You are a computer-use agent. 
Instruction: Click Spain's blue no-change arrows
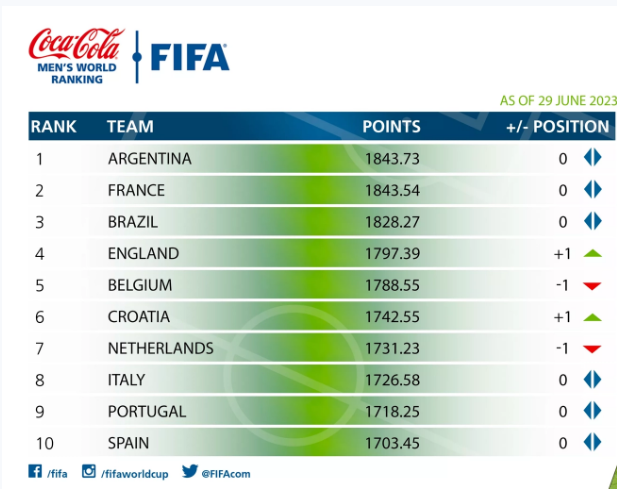(x=592, y=441)
